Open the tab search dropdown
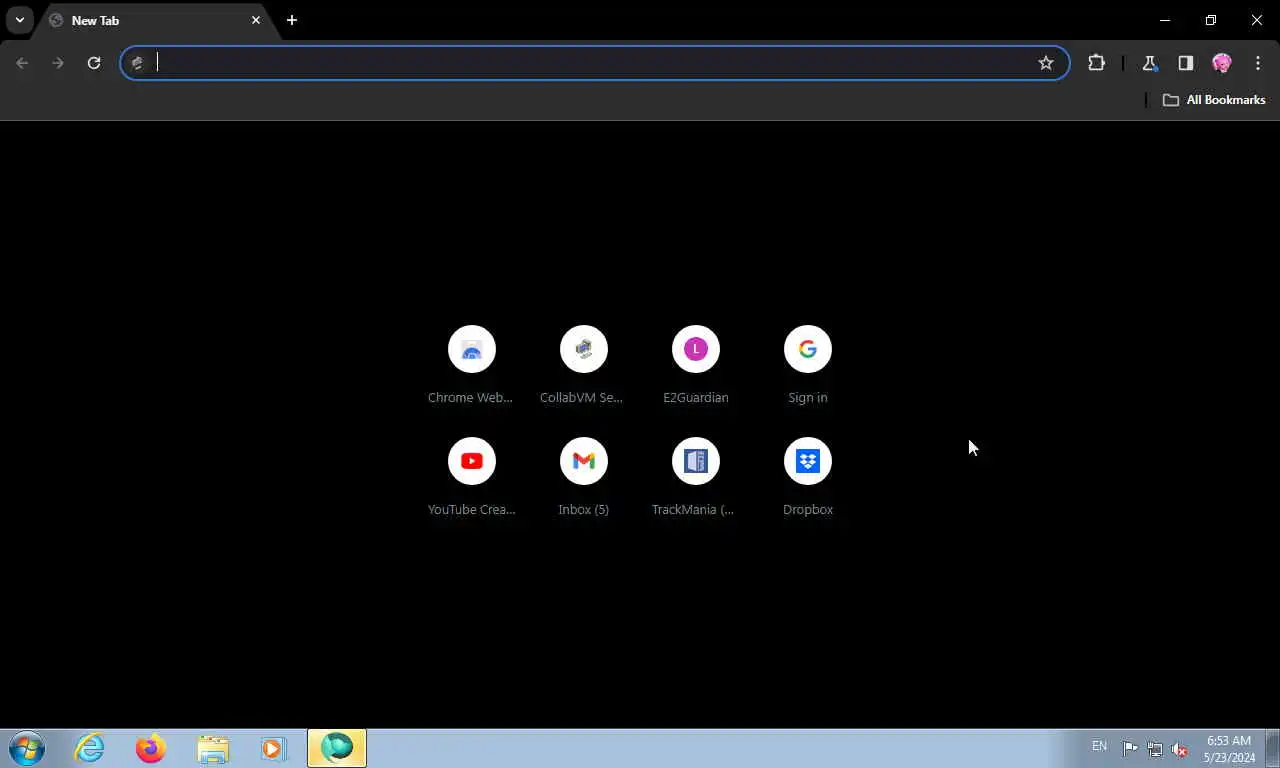Image resolution: width=1280 pixels, height=768 pixels. [19, 20]
